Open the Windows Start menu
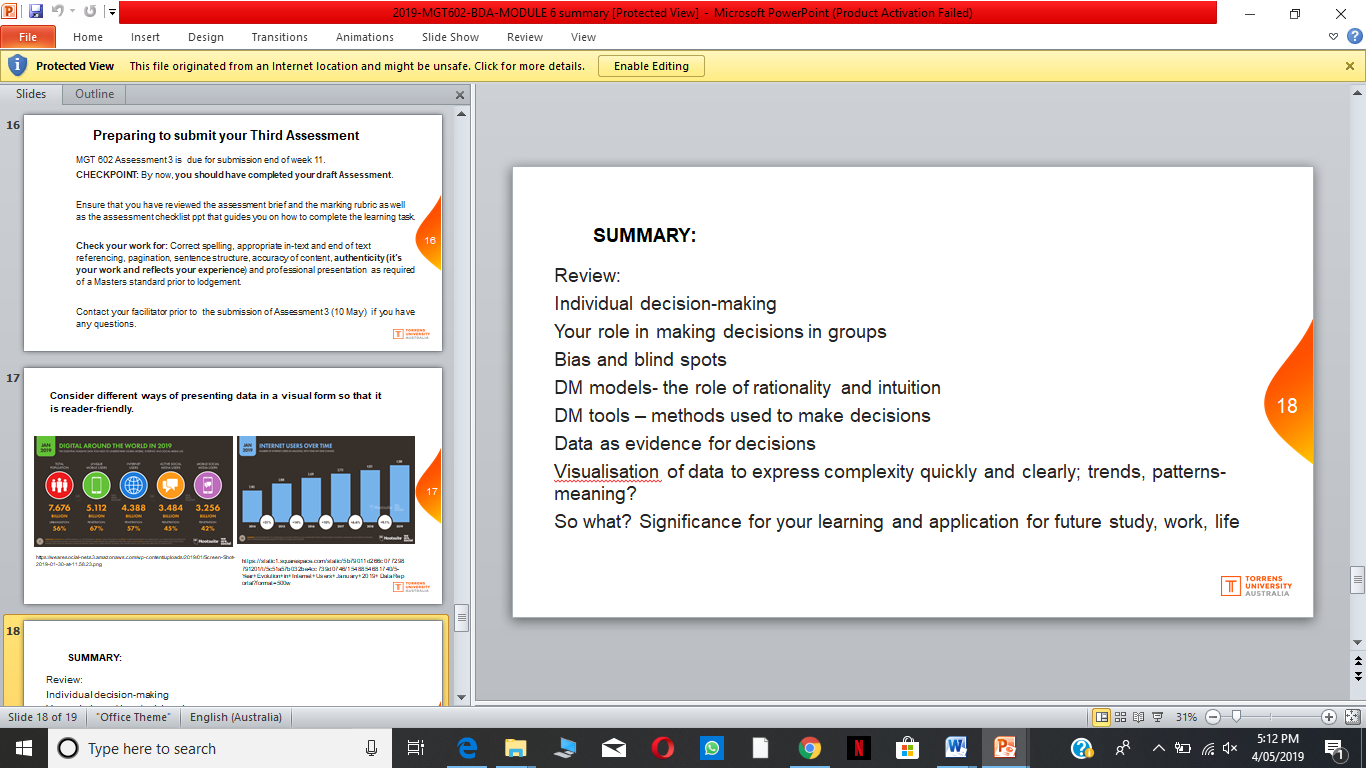Screen dimensions: 1366x768 pos(22,748)
